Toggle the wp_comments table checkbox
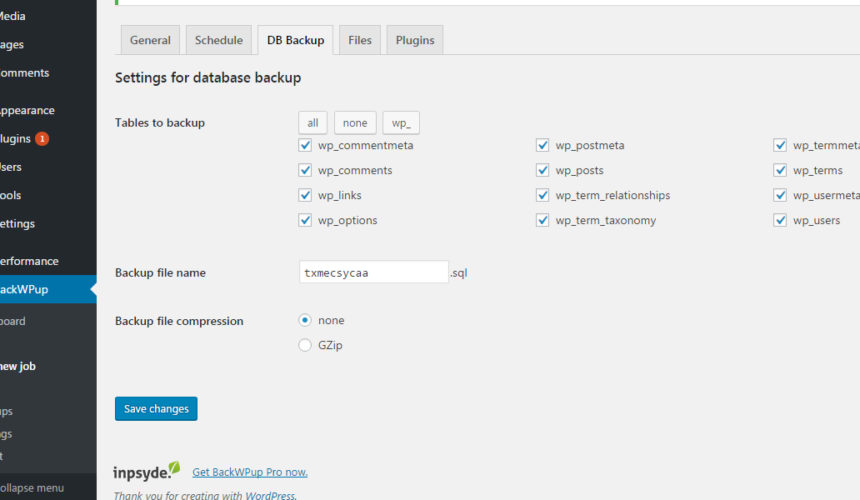 pos(305,171)
